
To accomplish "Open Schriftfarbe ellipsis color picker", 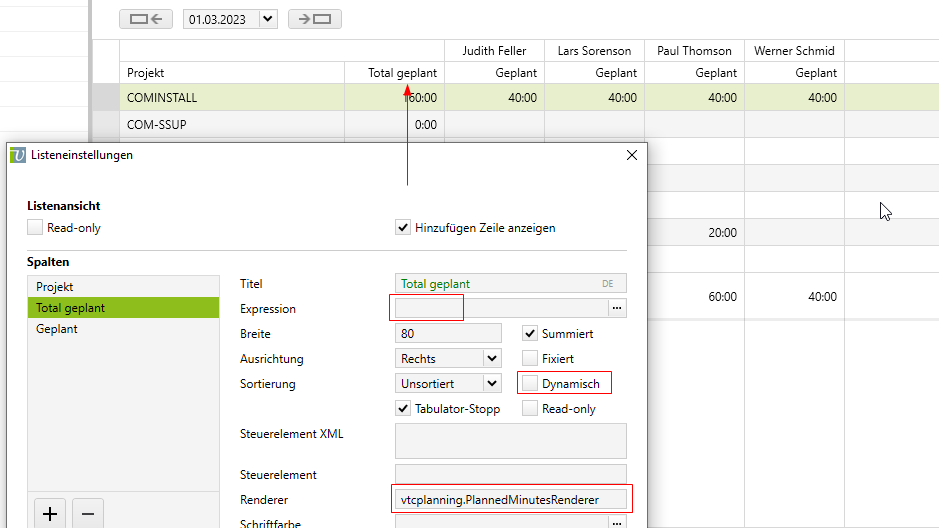I will click(x=617, y=523).
